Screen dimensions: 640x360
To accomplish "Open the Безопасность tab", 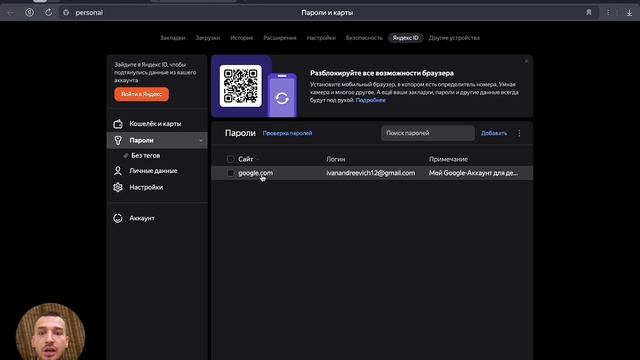I will pos(364,38).
